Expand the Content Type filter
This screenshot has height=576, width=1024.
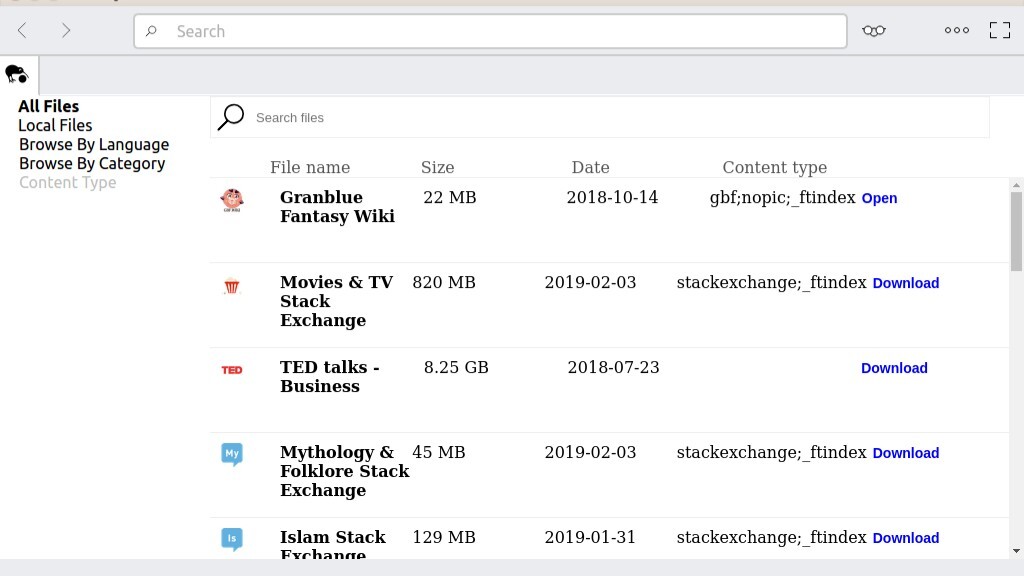click(x=68, y=182)
